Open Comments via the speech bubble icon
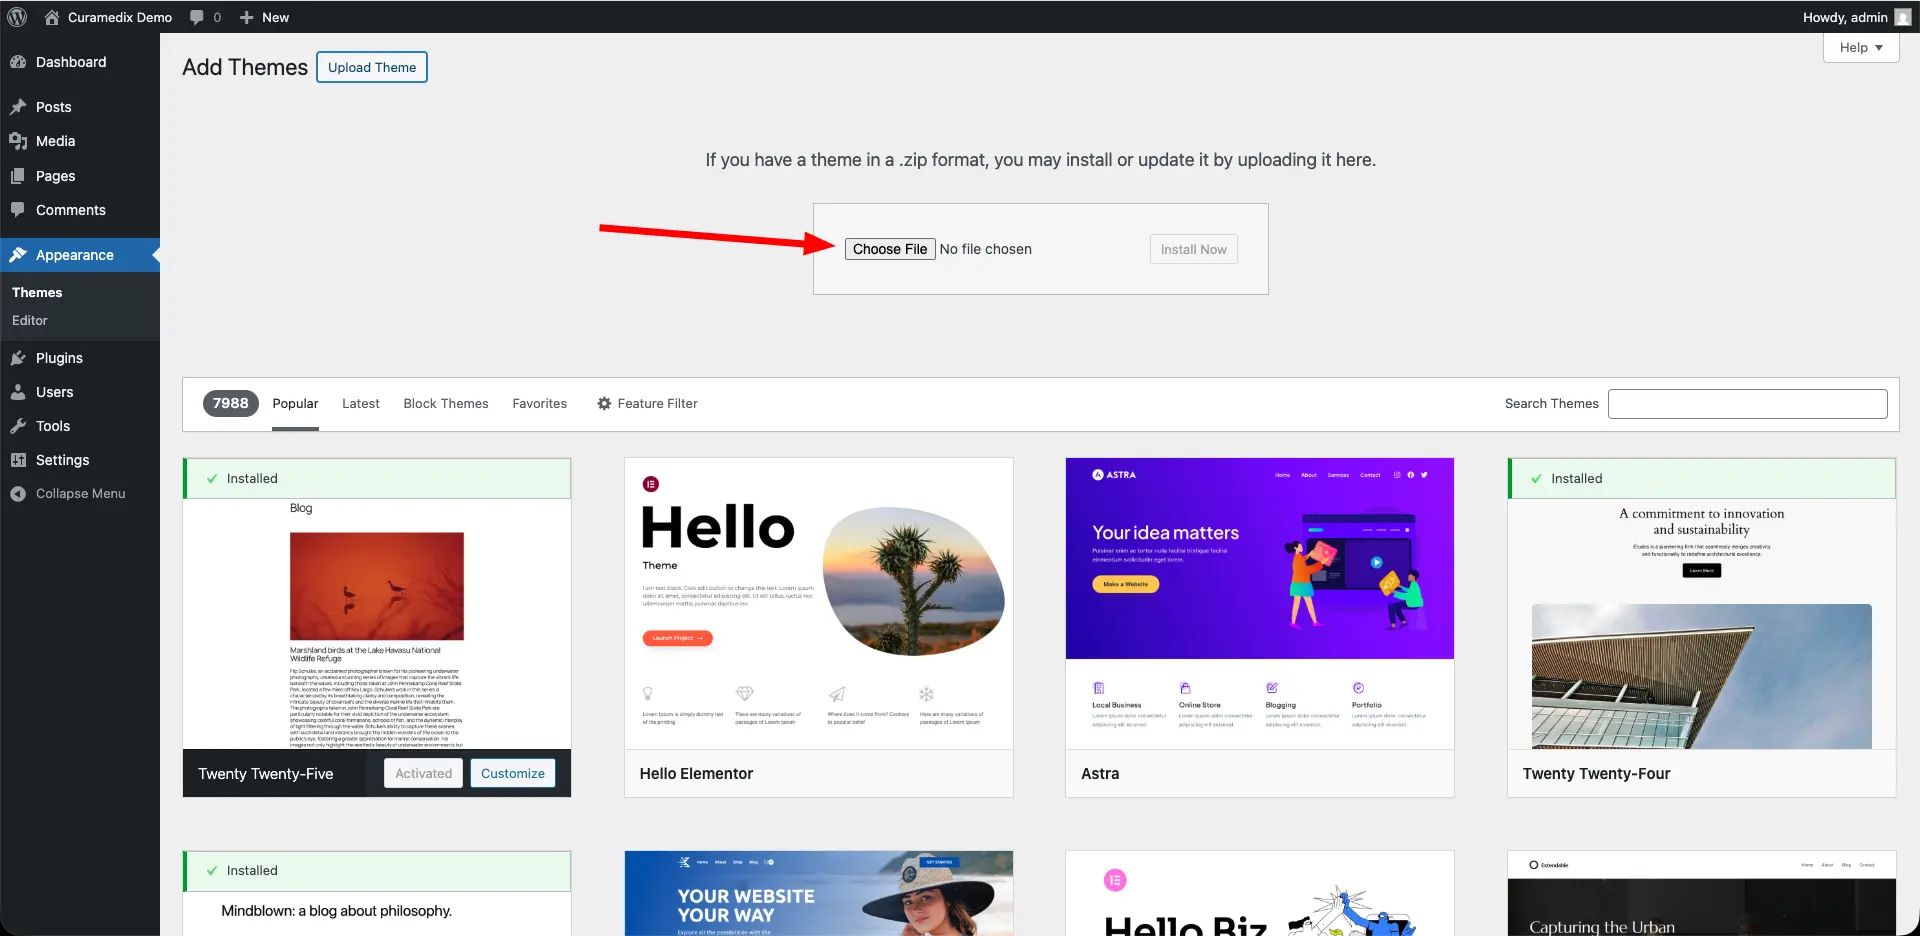This screenshot has height=936, width=1920. [19, 210]
